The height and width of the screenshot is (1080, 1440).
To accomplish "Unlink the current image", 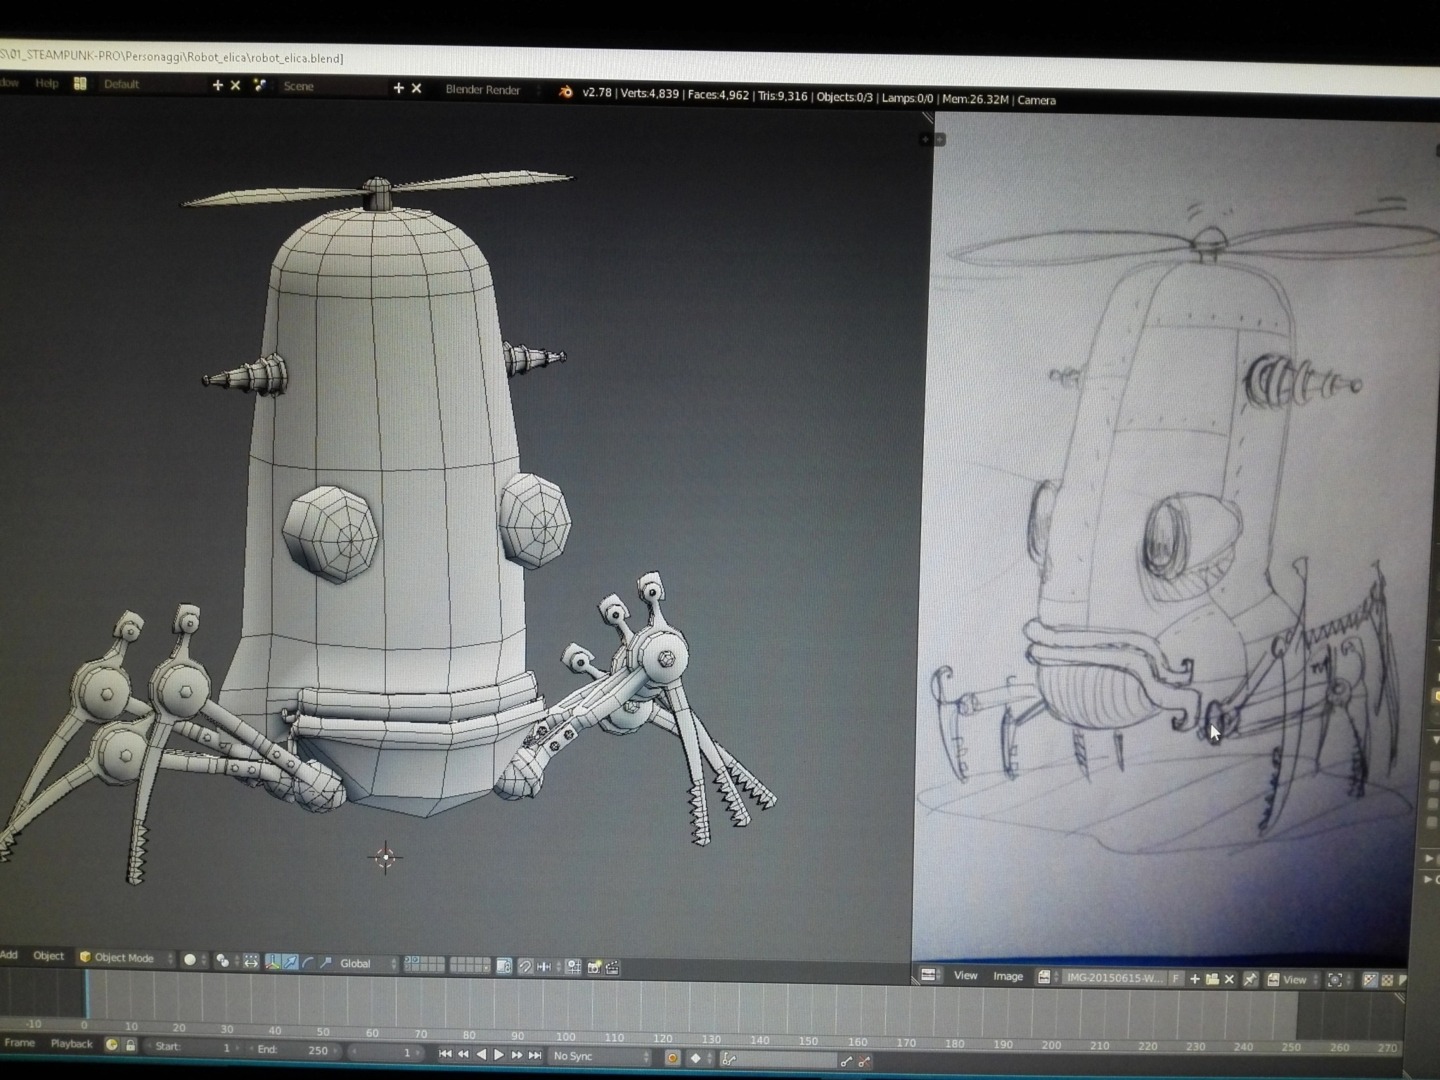I will coord(1230,980).
